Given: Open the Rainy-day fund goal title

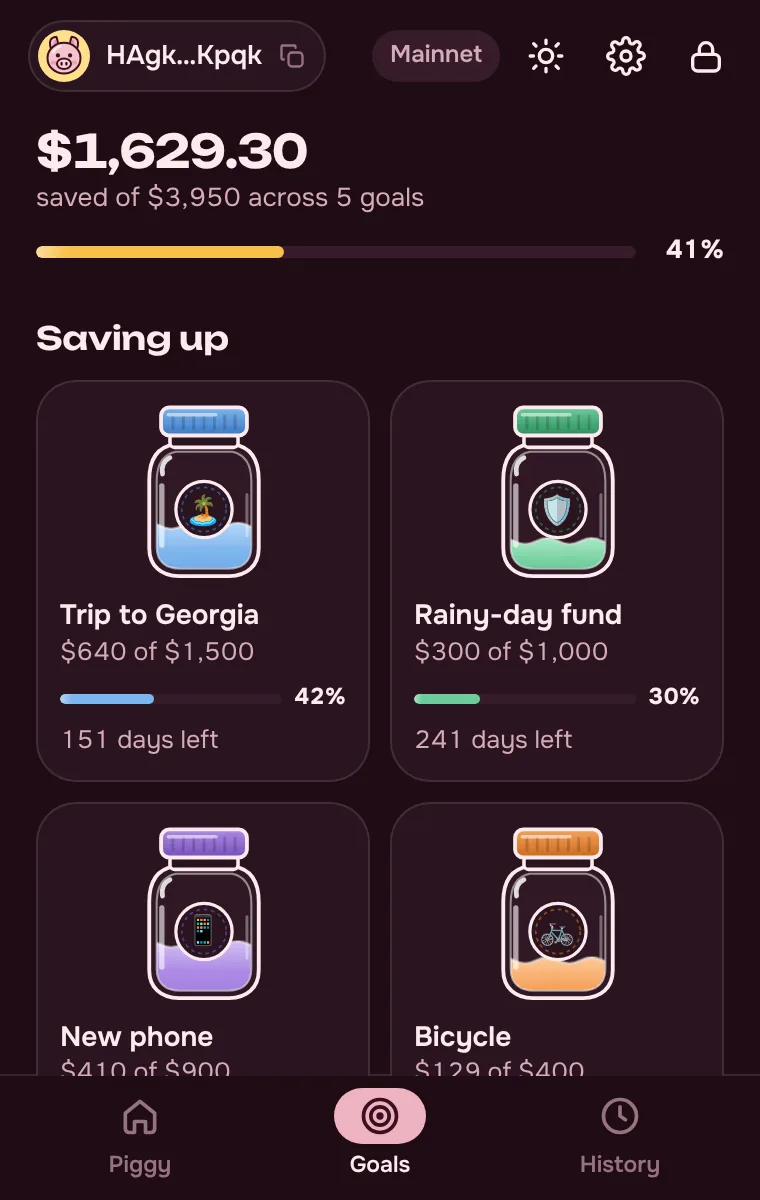Looking at the screenshot, I should coord(518,614).
